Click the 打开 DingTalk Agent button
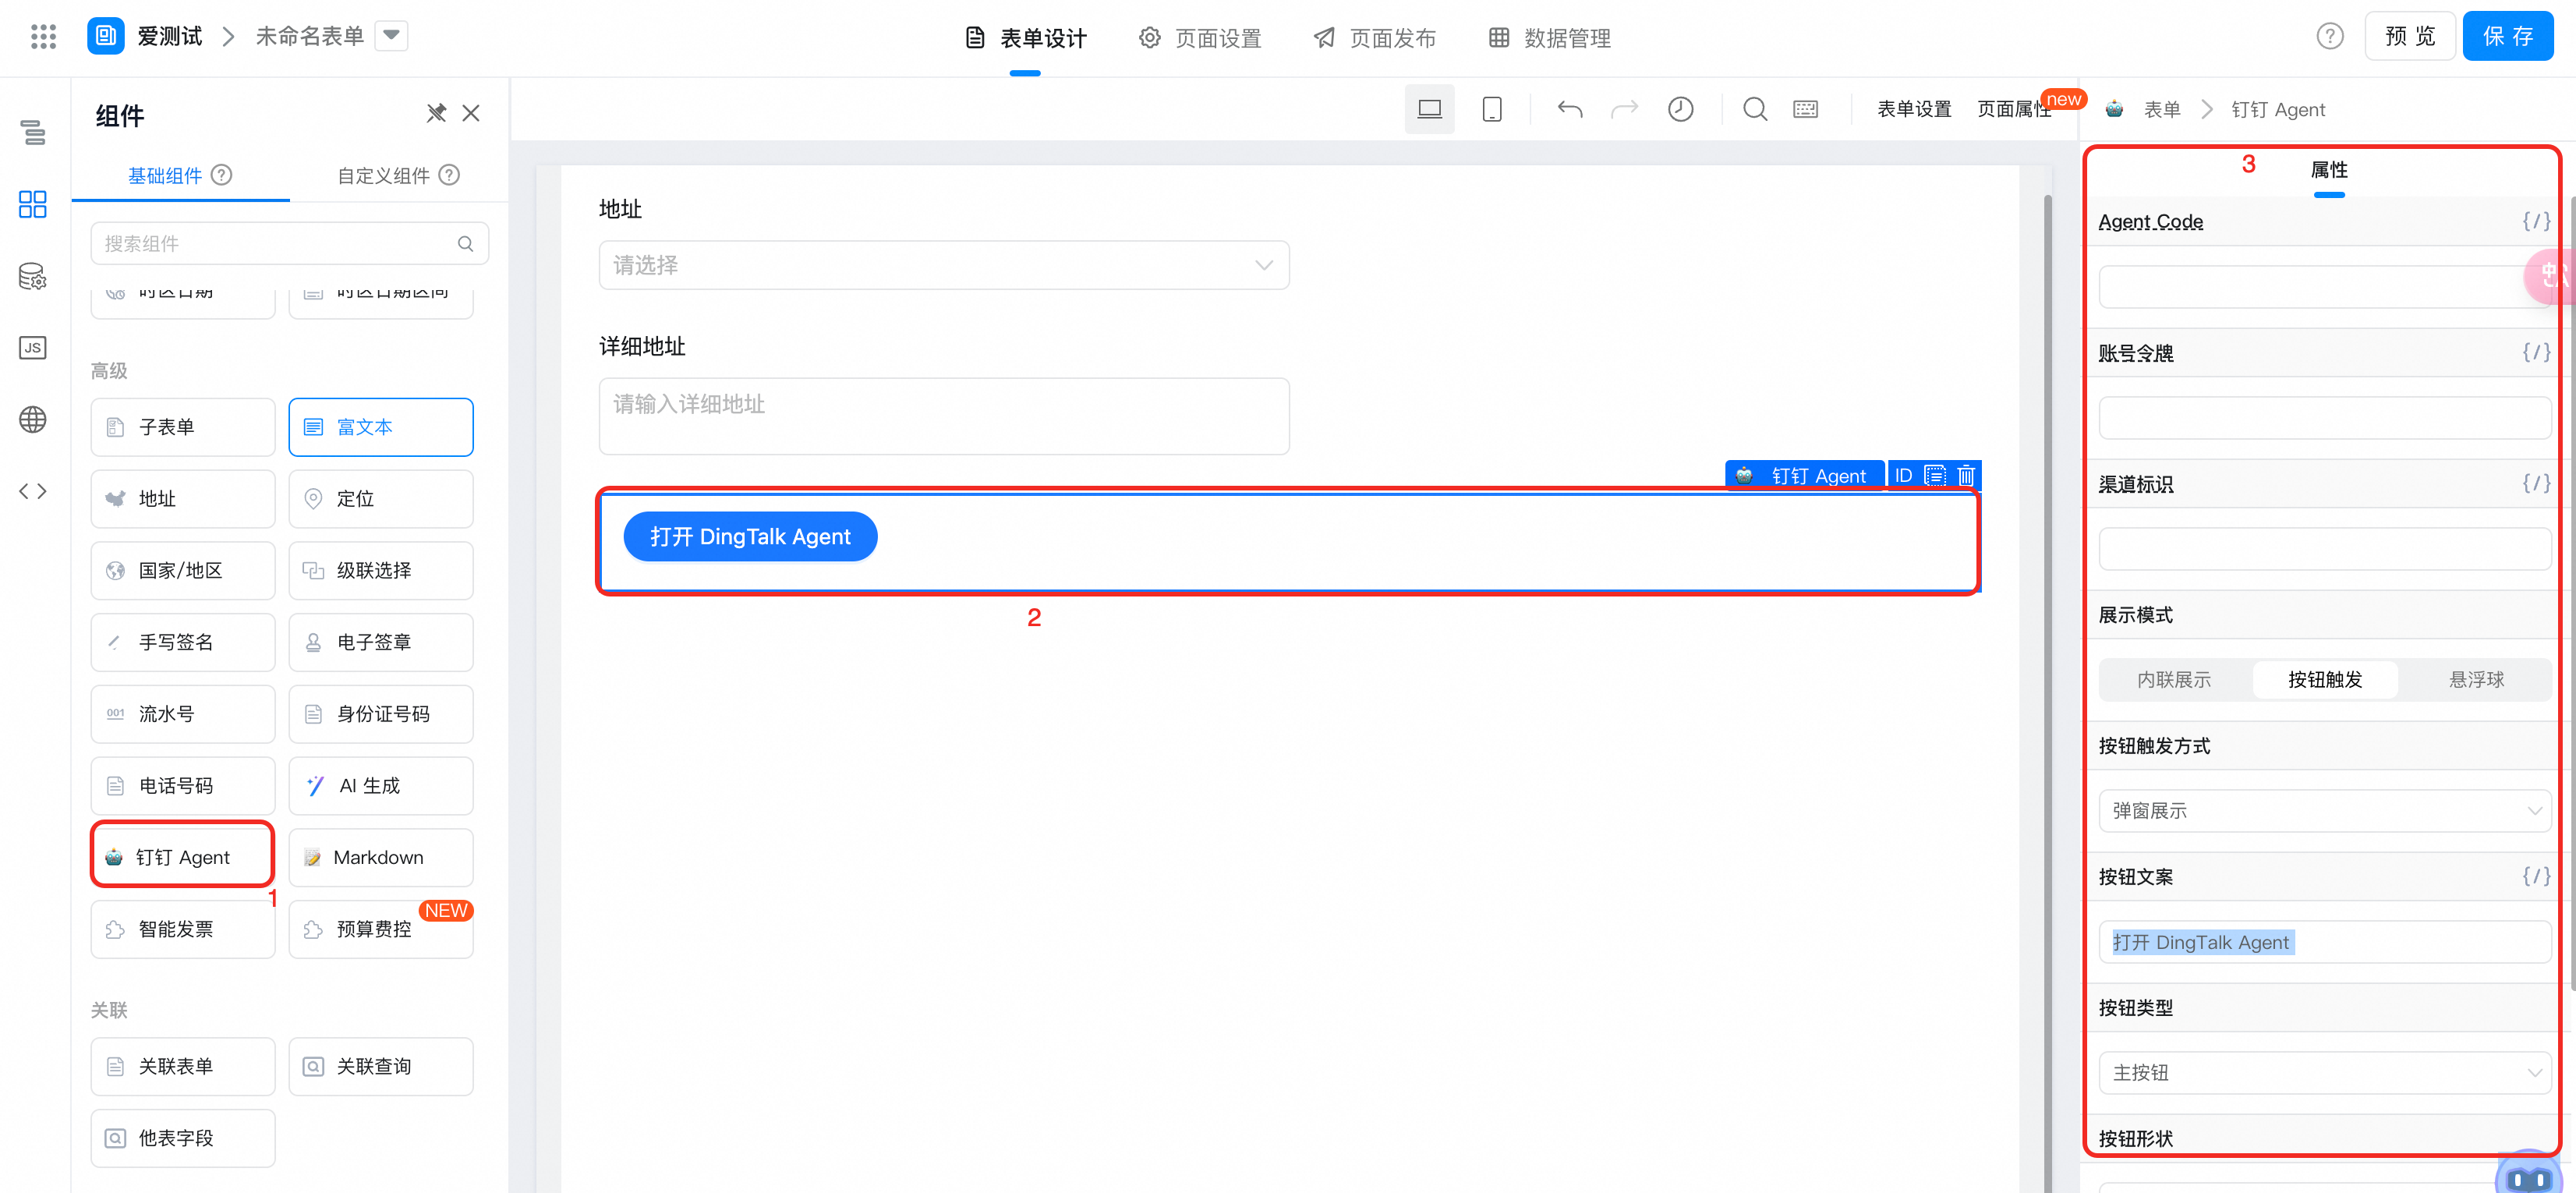Image resolution: width=2576 pixels, height=1193 pixels. pyautogui.click(x=750, y=537)
